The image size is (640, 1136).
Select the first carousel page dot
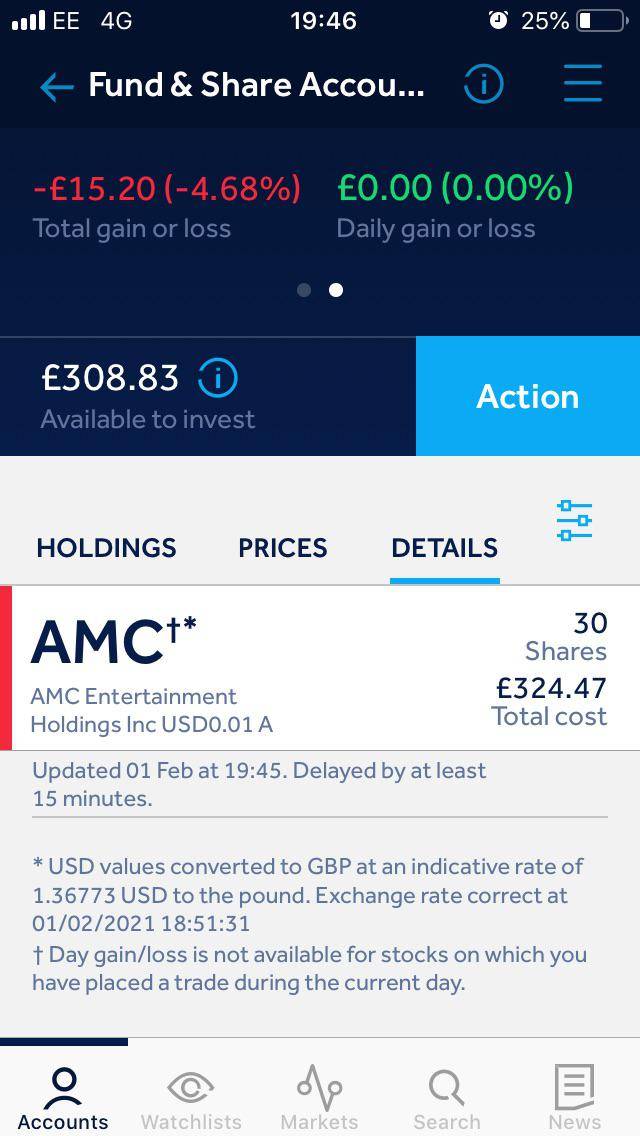coord(304,290)
